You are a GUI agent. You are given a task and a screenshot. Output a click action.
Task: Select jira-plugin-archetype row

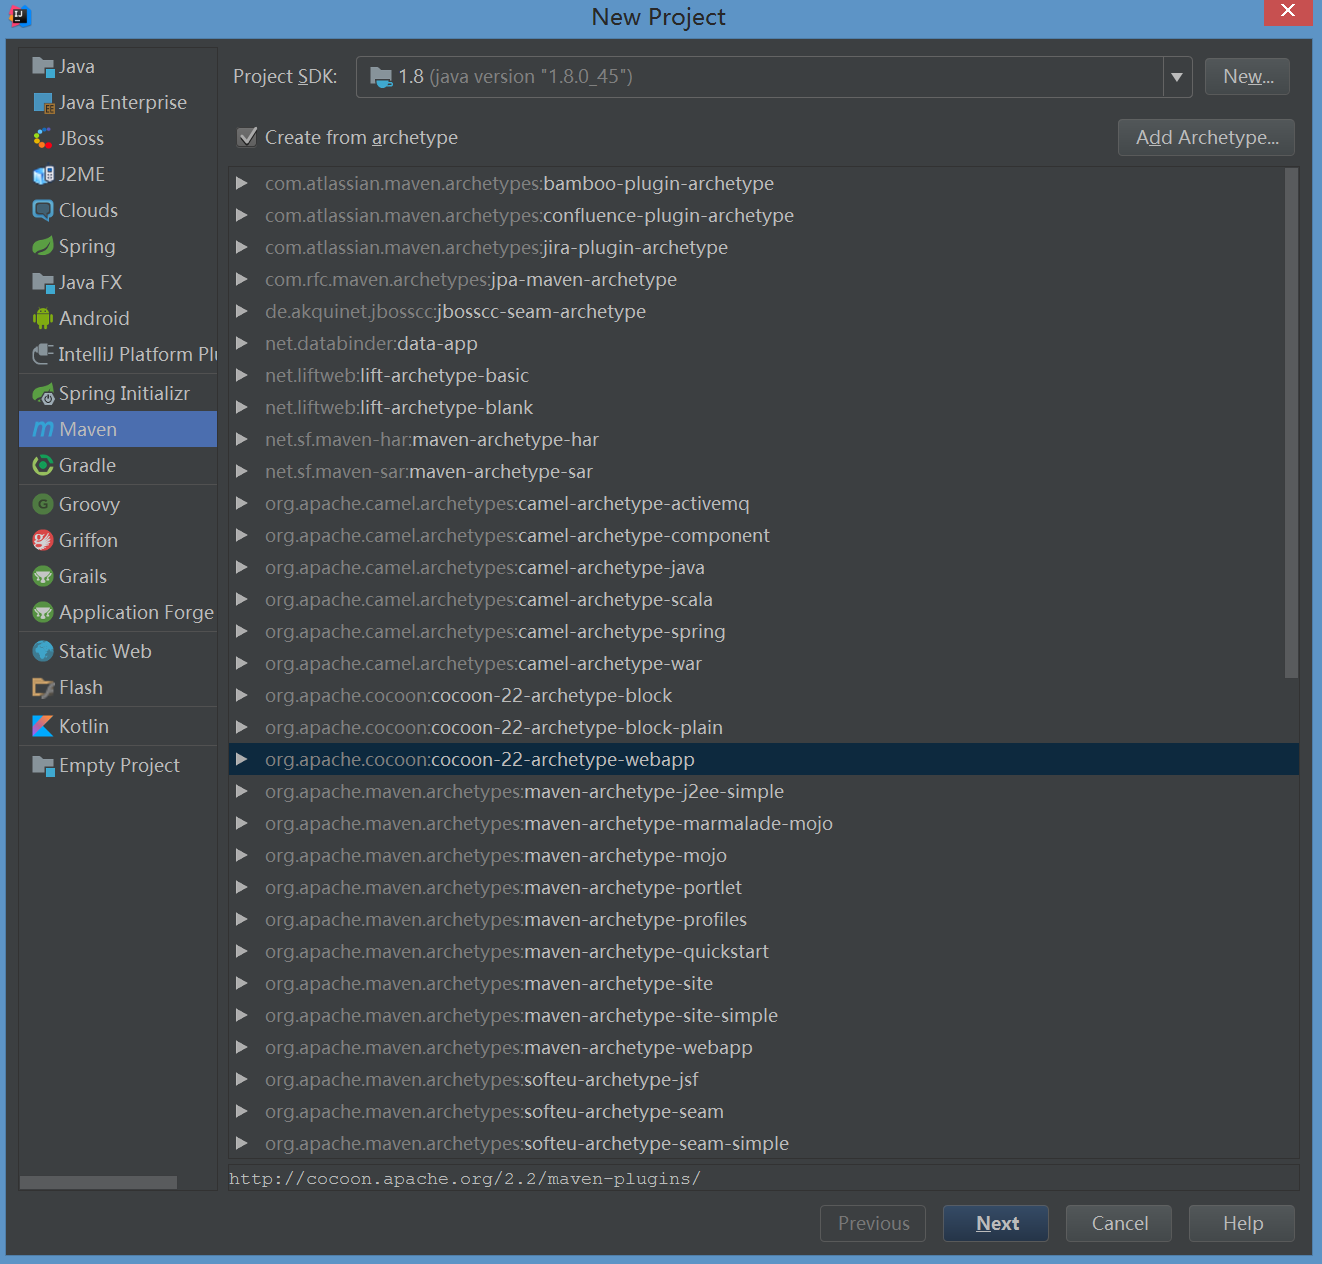tap(764, 247)
